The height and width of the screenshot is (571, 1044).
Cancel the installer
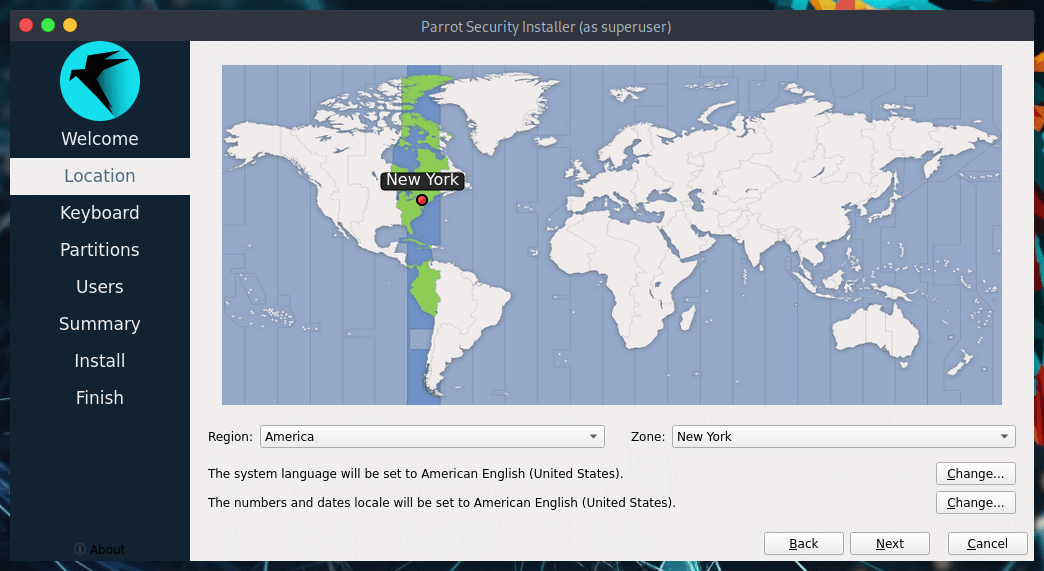tap(987, 544)
